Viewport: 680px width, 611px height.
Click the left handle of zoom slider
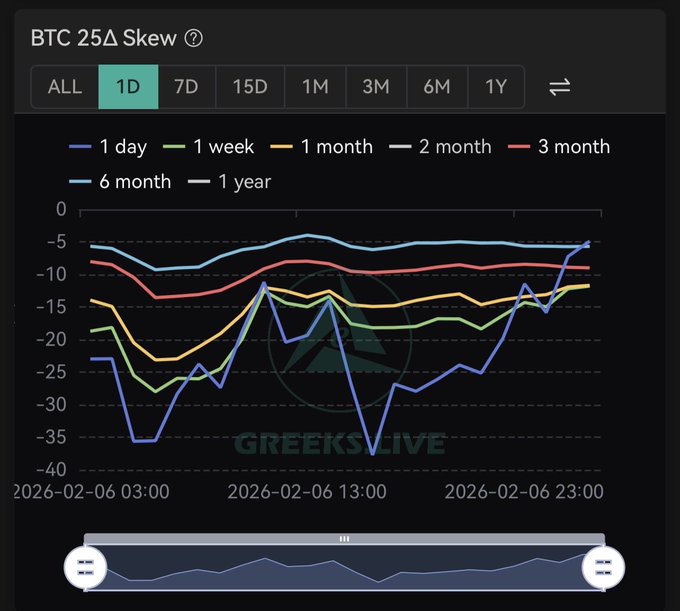click(85, 567)
